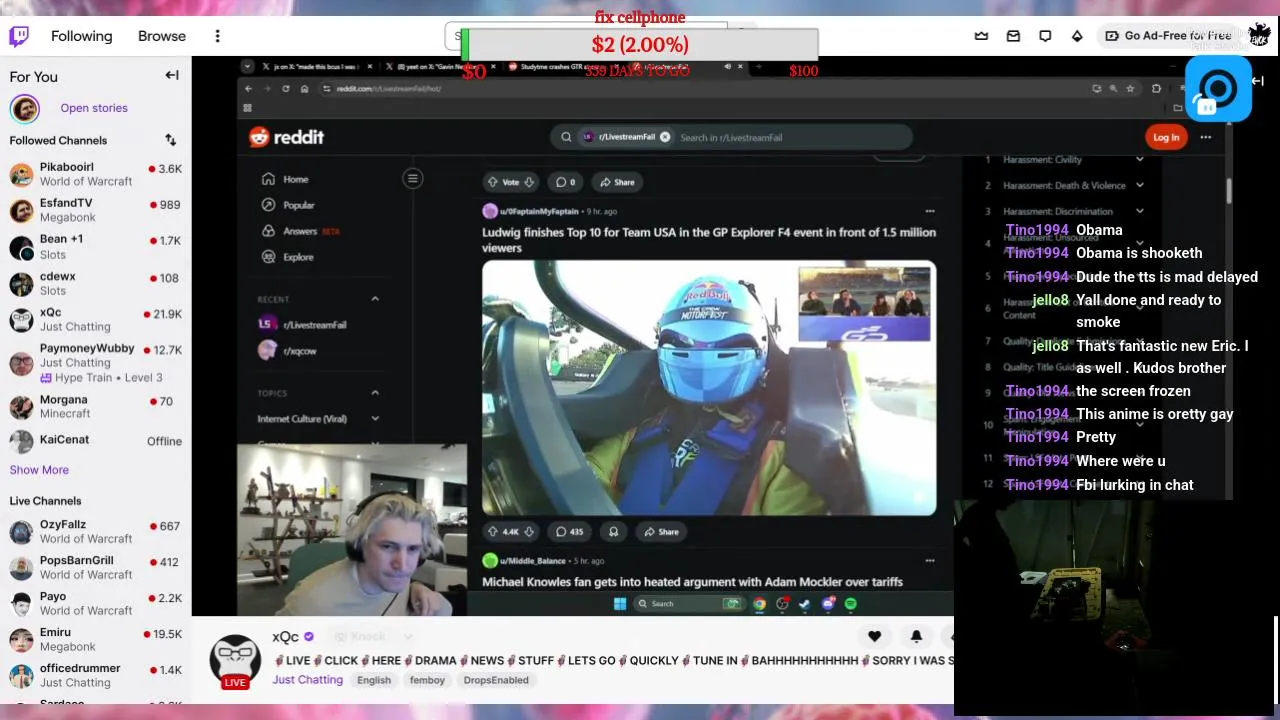Collapse the RECENT section in reddit sidebar
Viewport: 1280px width, 720px height.
click(x=375, y=299)
